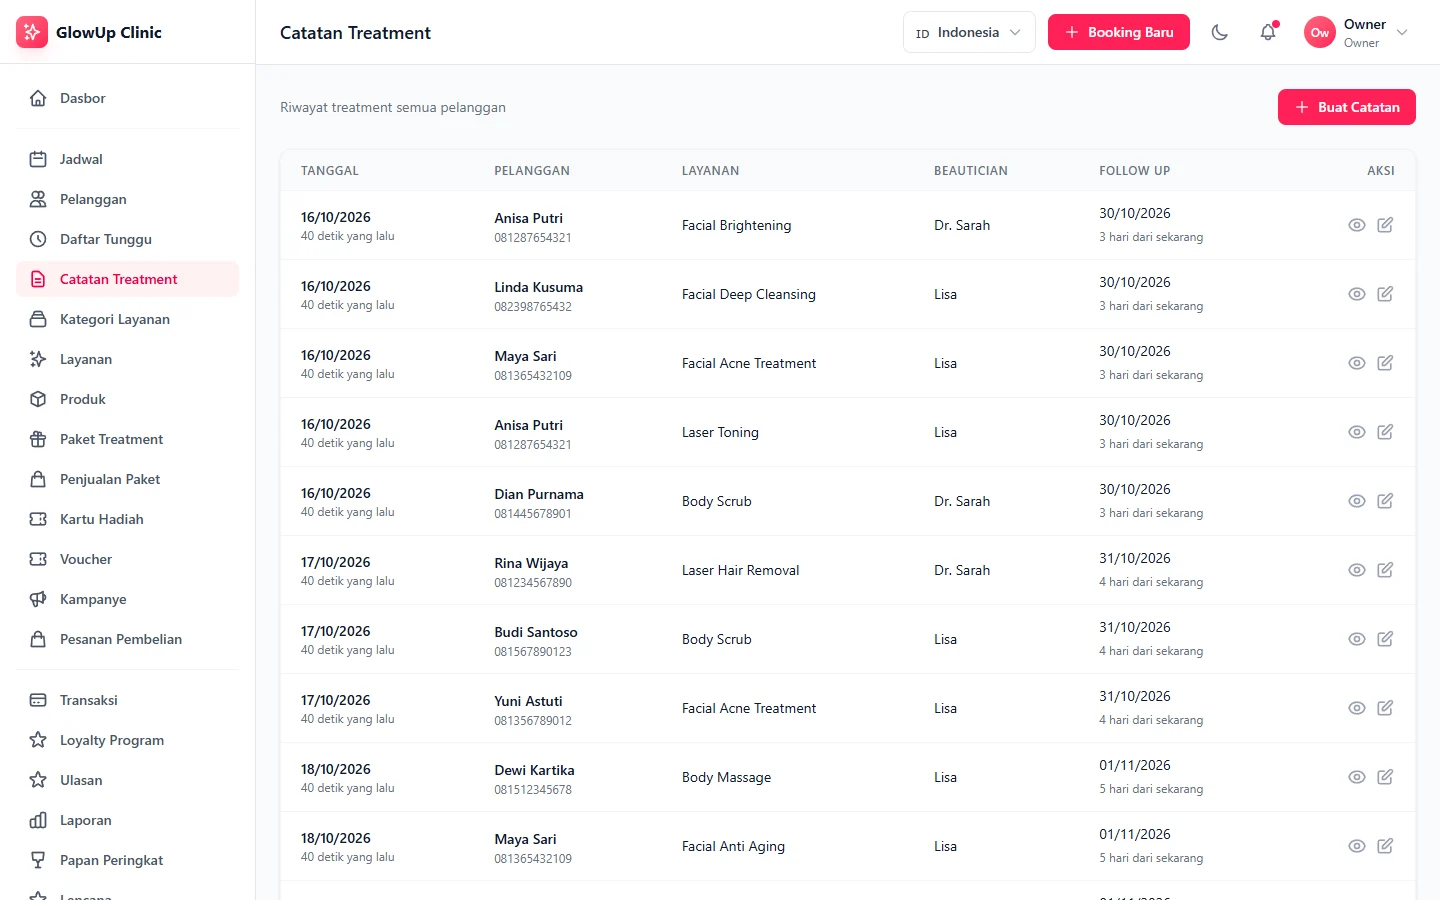Edit Dewi Kartika's Body Massage record
Screen dimensions: 1440x900
[1385, 777]
